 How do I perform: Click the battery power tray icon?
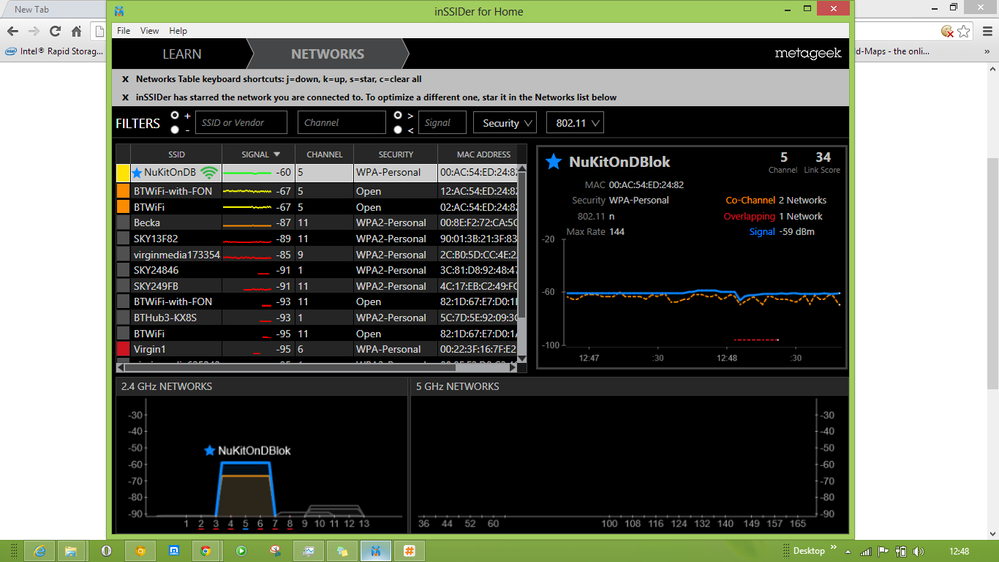pyautogui.click(x=901, y=551)
